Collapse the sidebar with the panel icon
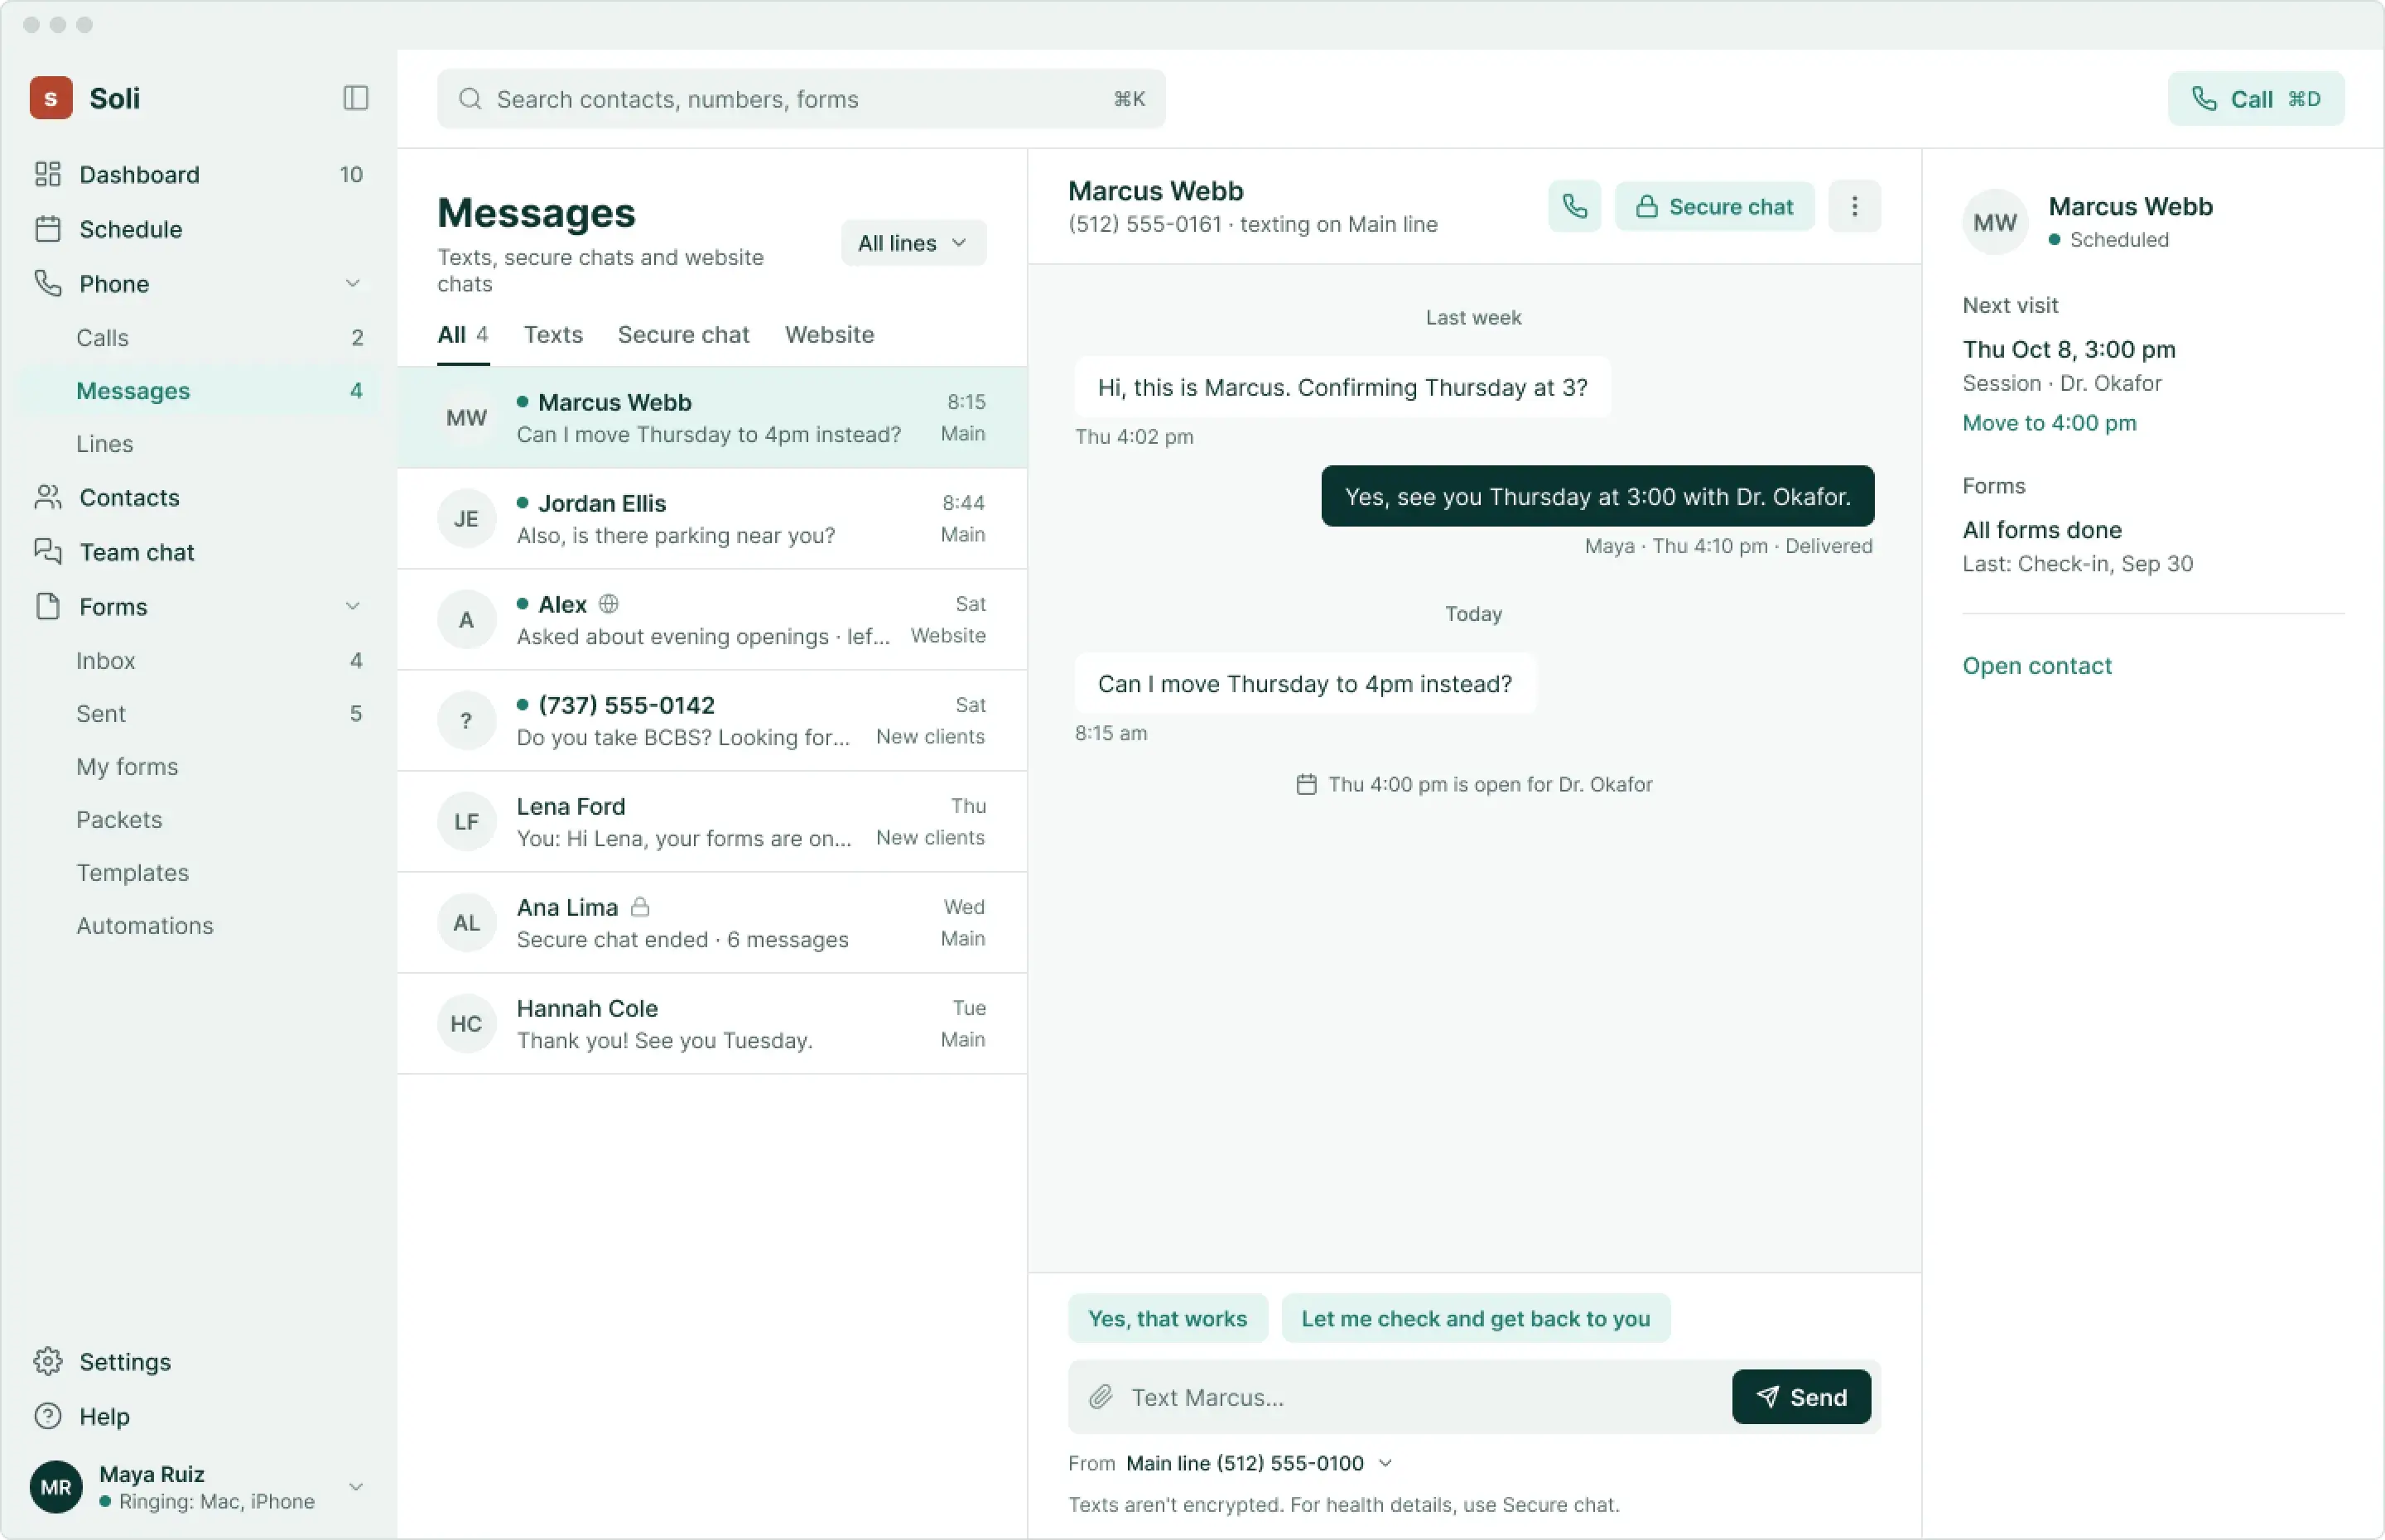Screen dimensions: 2385x1540 [x=355, y=98]
